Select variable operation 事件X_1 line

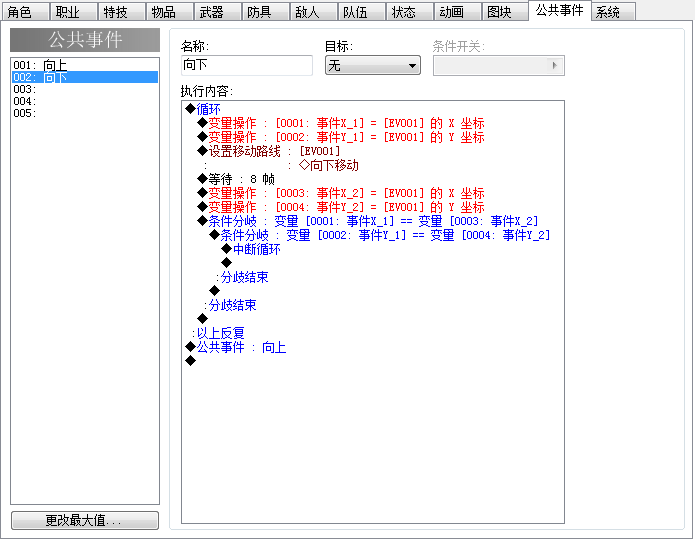(373, 123)
